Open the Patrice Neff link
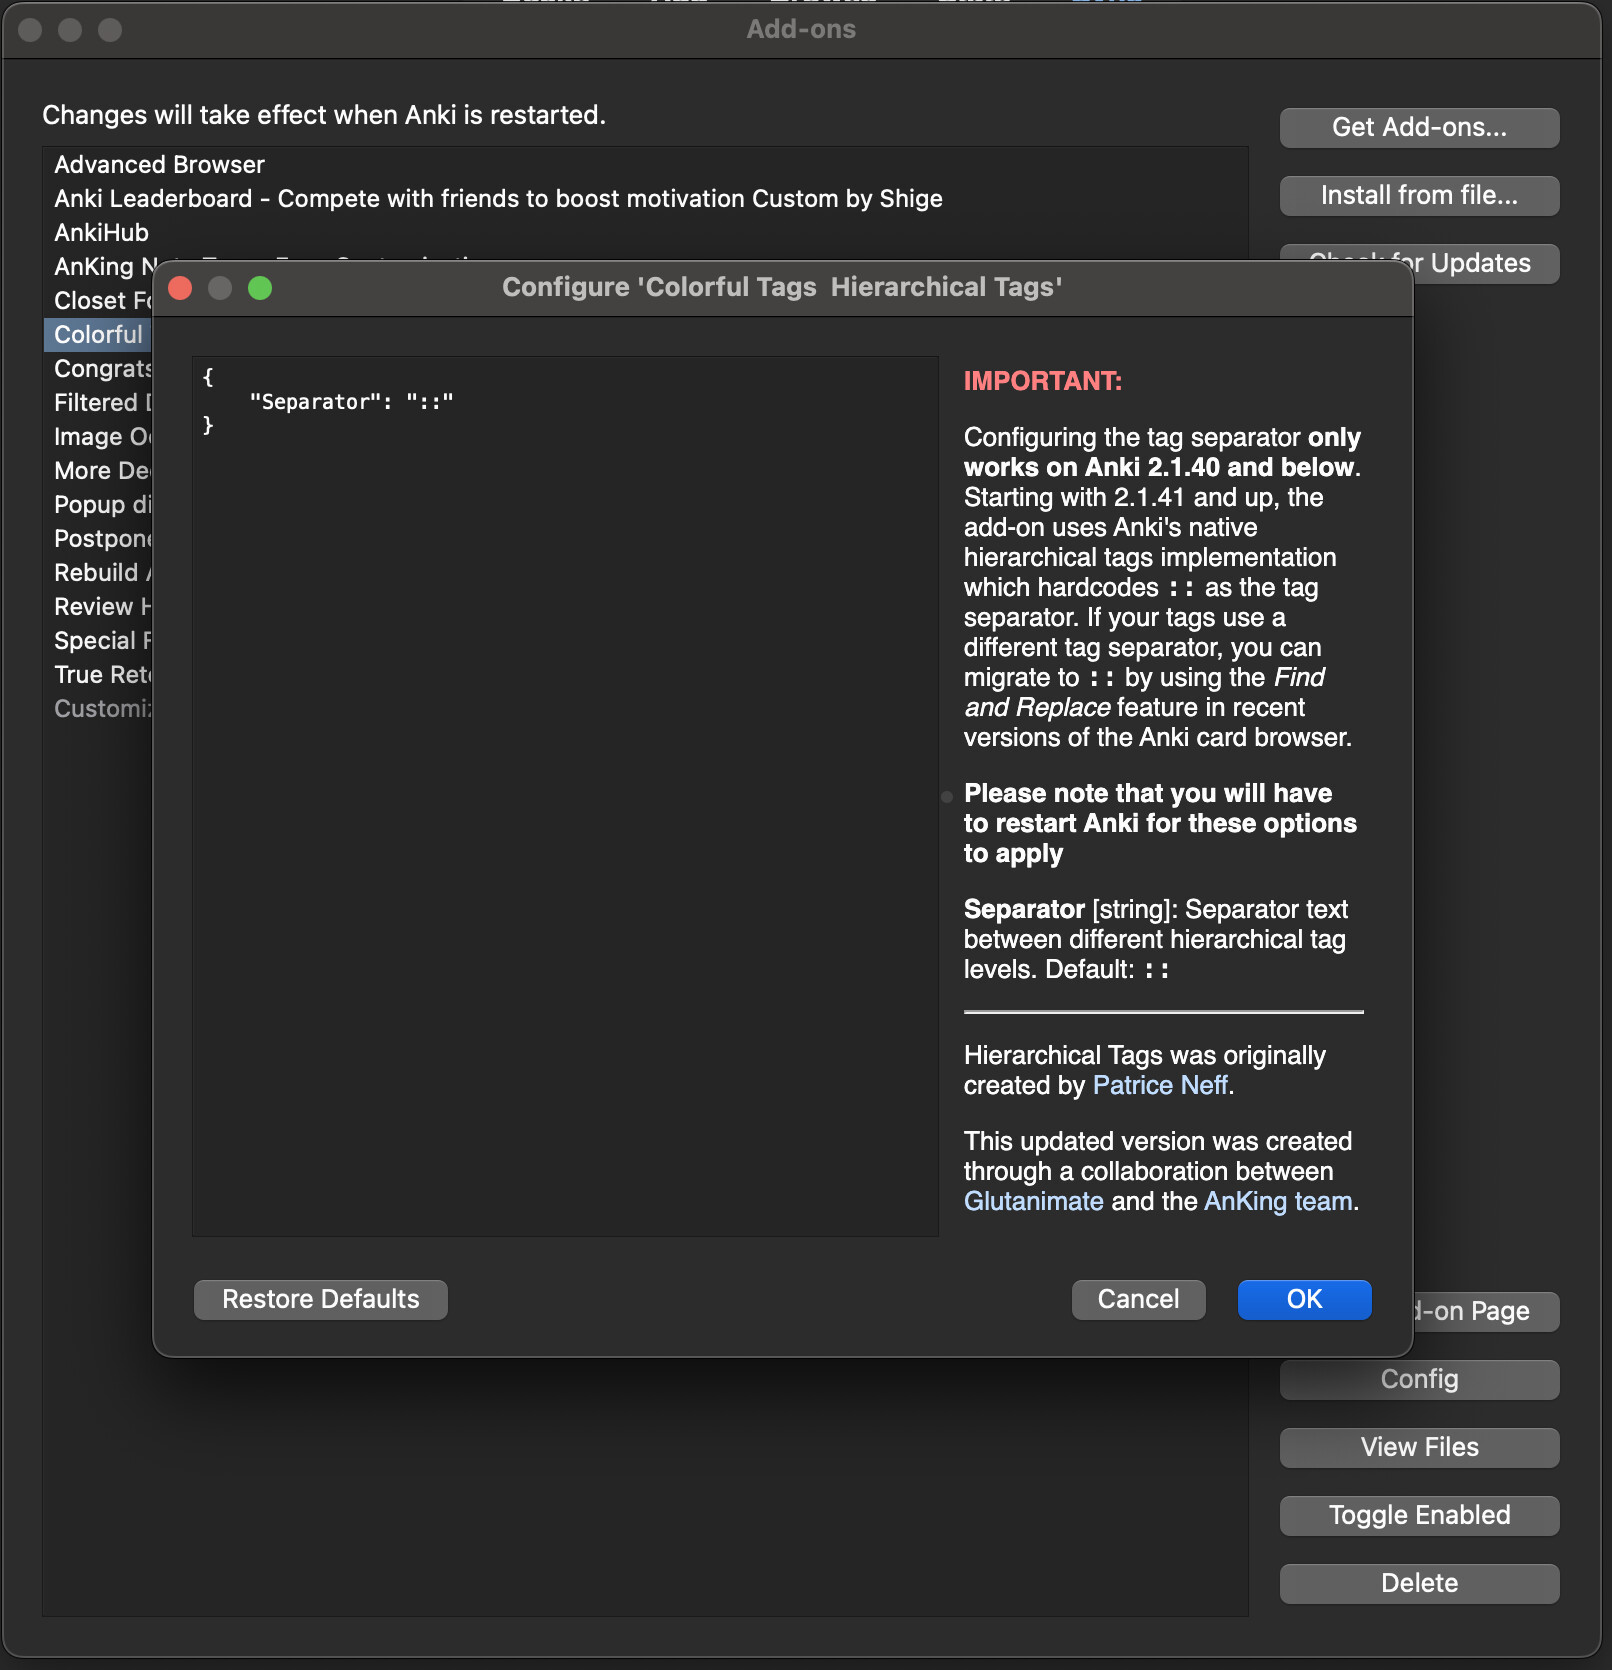 tap(1160, 1085)
